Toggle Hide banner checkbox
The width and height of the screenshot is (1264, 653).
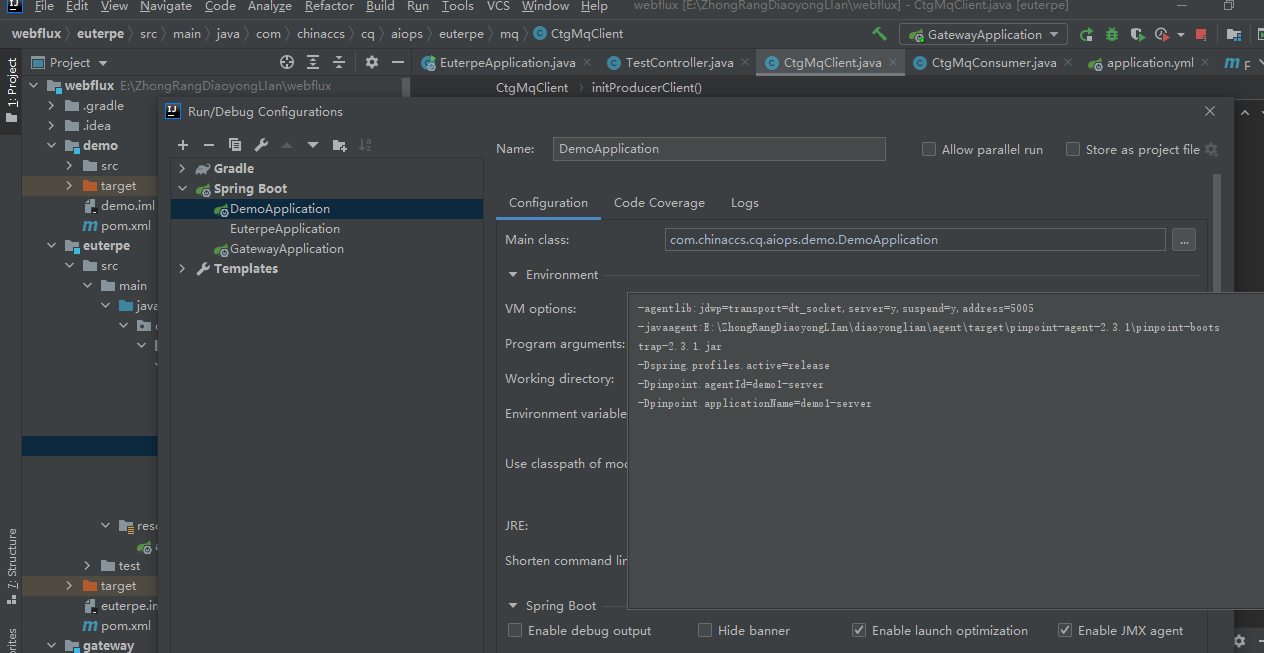(x=705, y=631)
